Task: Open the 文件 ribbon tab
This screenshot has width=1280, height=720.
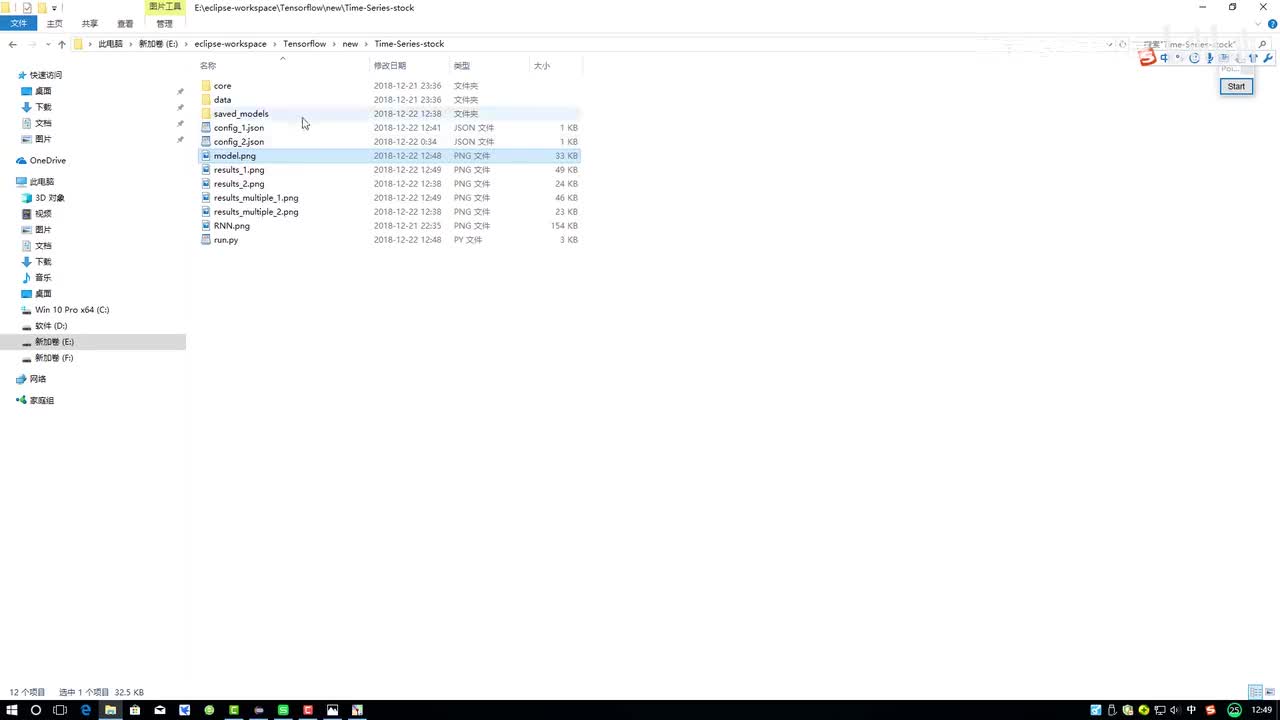Action: coord(18,23)
